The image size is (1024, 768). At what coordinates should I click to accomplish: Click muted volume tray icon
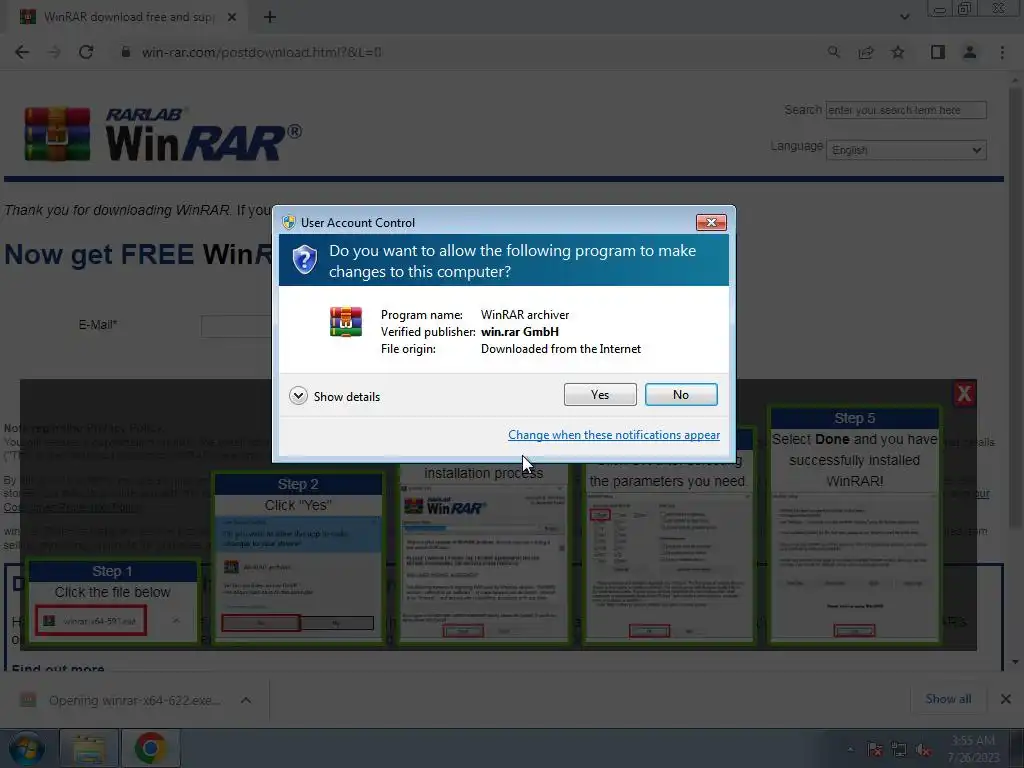pos(923,750)
